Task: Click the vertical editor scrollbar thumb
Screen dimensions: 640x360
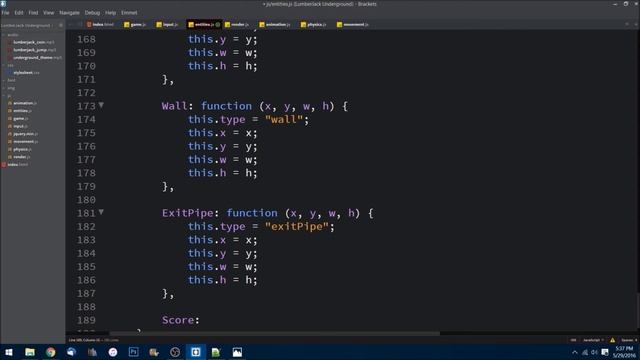Action: coord(638,312)
